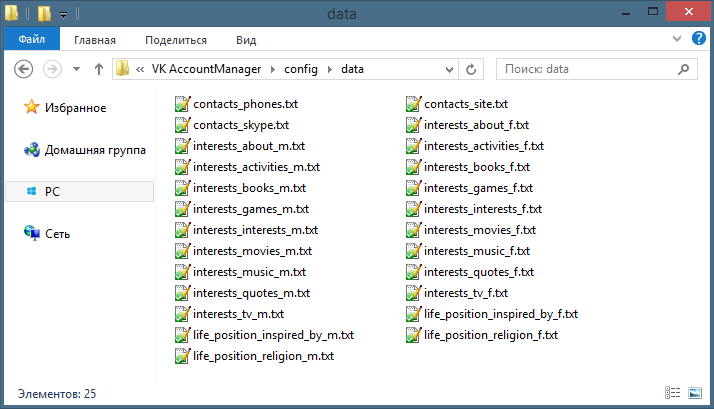714x409 pixels.
Task: Click the interests_interests_m.txt file icon
Action: (182, 230)
